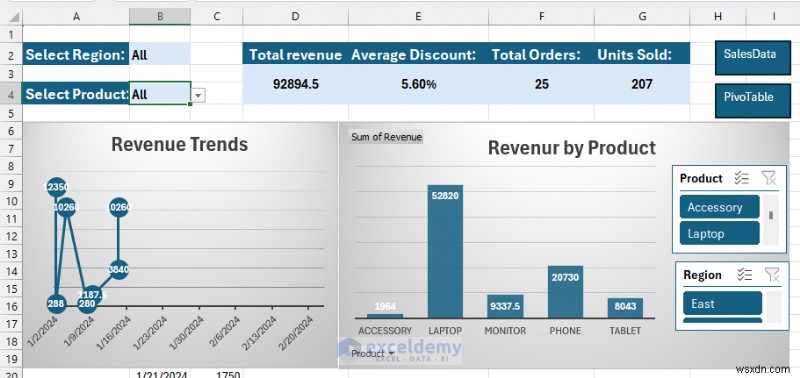This screenshot has height=378, width=800.
Task: Click the Region slicer scrollbar
Action: (x=774, y=307)
